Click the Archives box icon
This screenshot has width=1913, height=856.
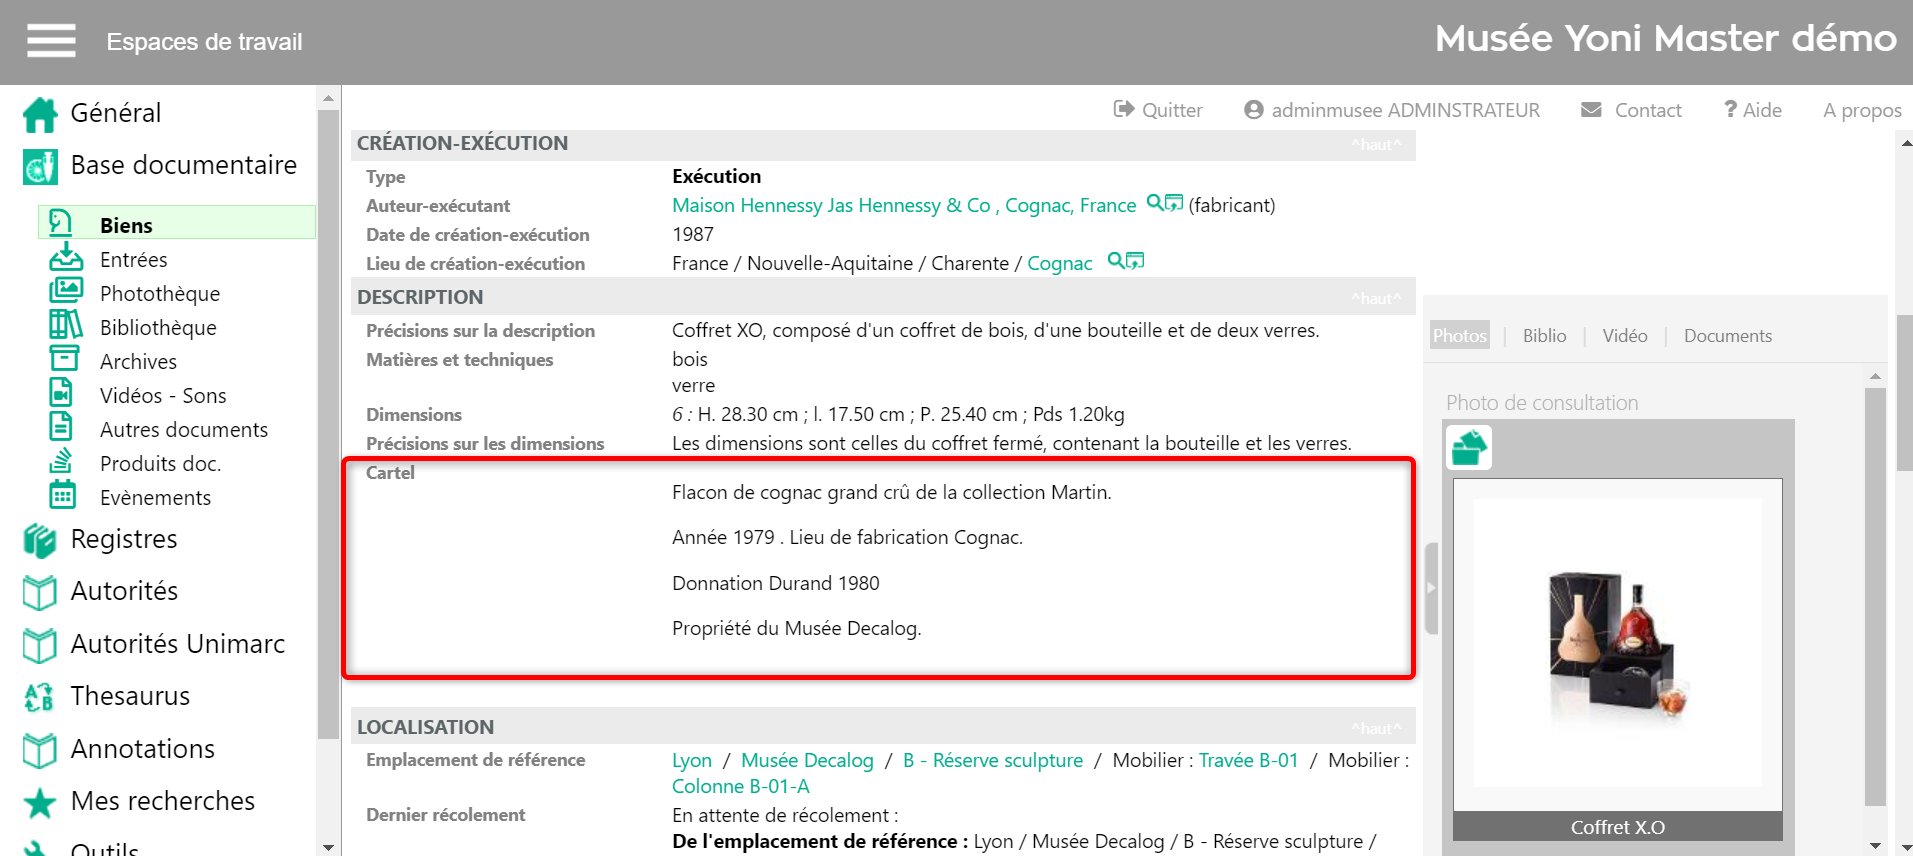click(x=64, y=360)
